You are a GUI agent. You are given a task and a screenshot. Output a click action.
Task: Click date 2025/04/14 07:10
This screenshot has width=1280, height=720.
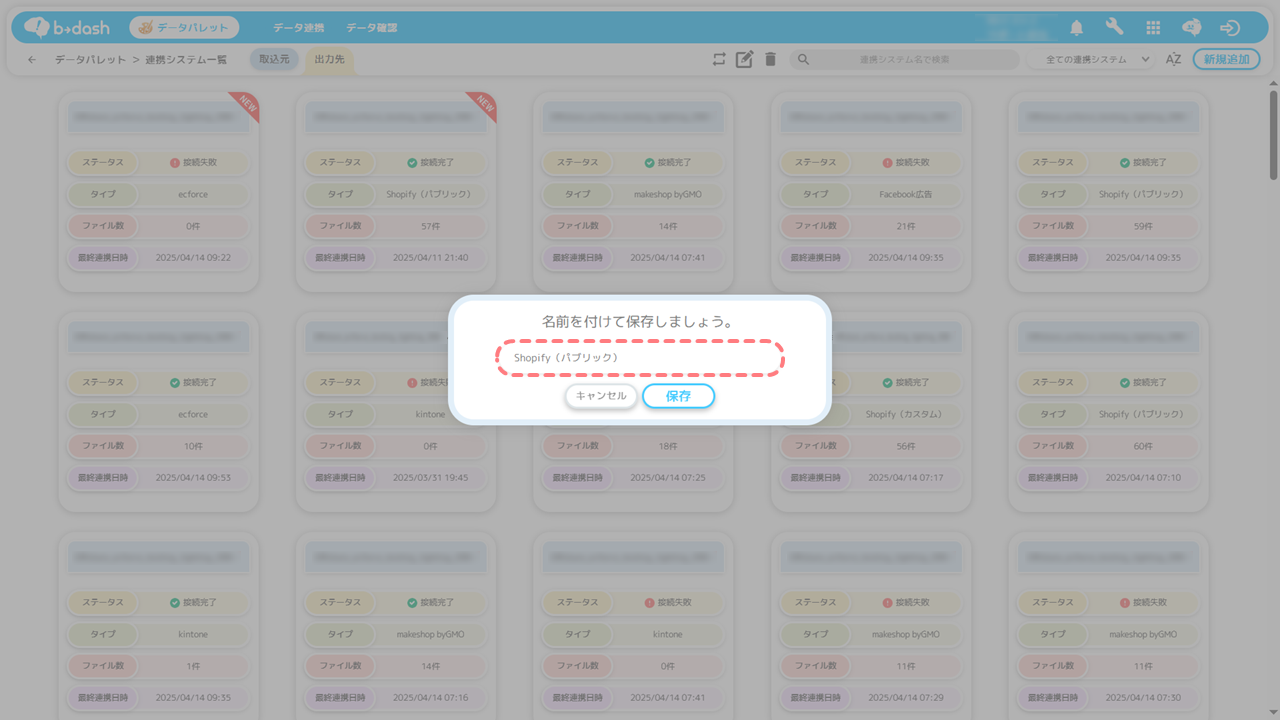pos(1143,478)
